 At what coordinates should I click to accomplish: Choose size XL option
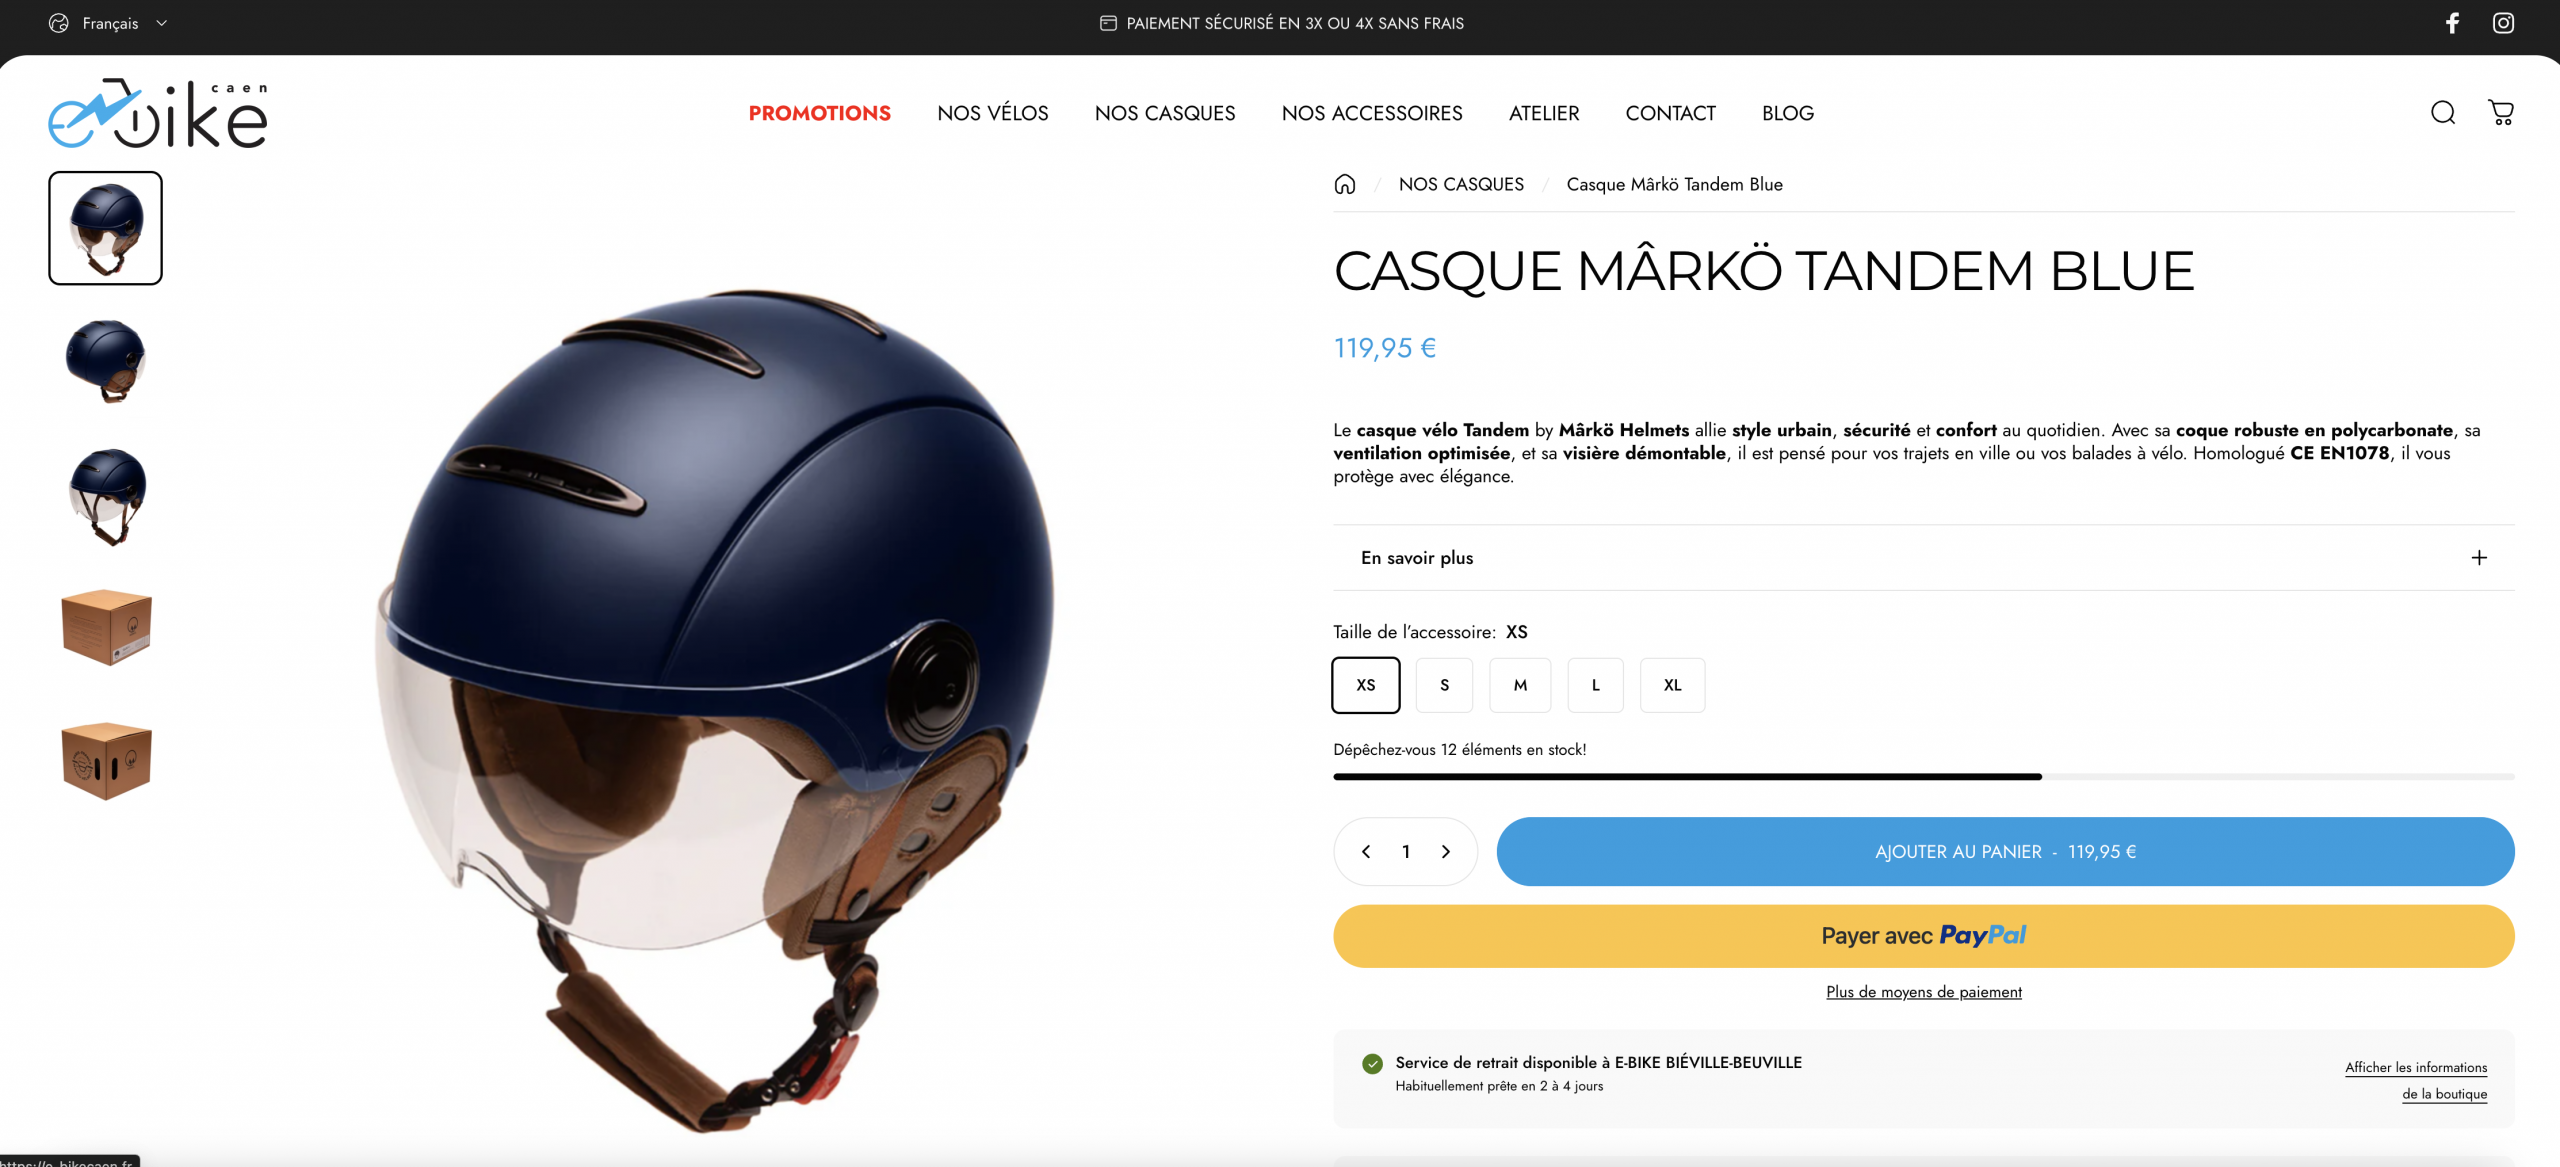[x=1672, y=685]
